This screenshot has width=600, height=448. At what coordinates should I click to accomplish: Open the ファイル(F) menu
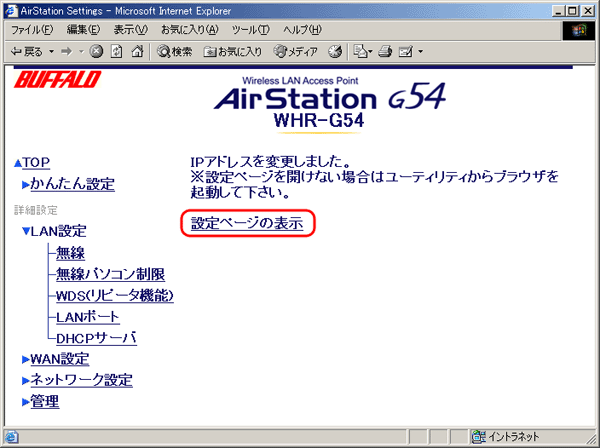32,30
